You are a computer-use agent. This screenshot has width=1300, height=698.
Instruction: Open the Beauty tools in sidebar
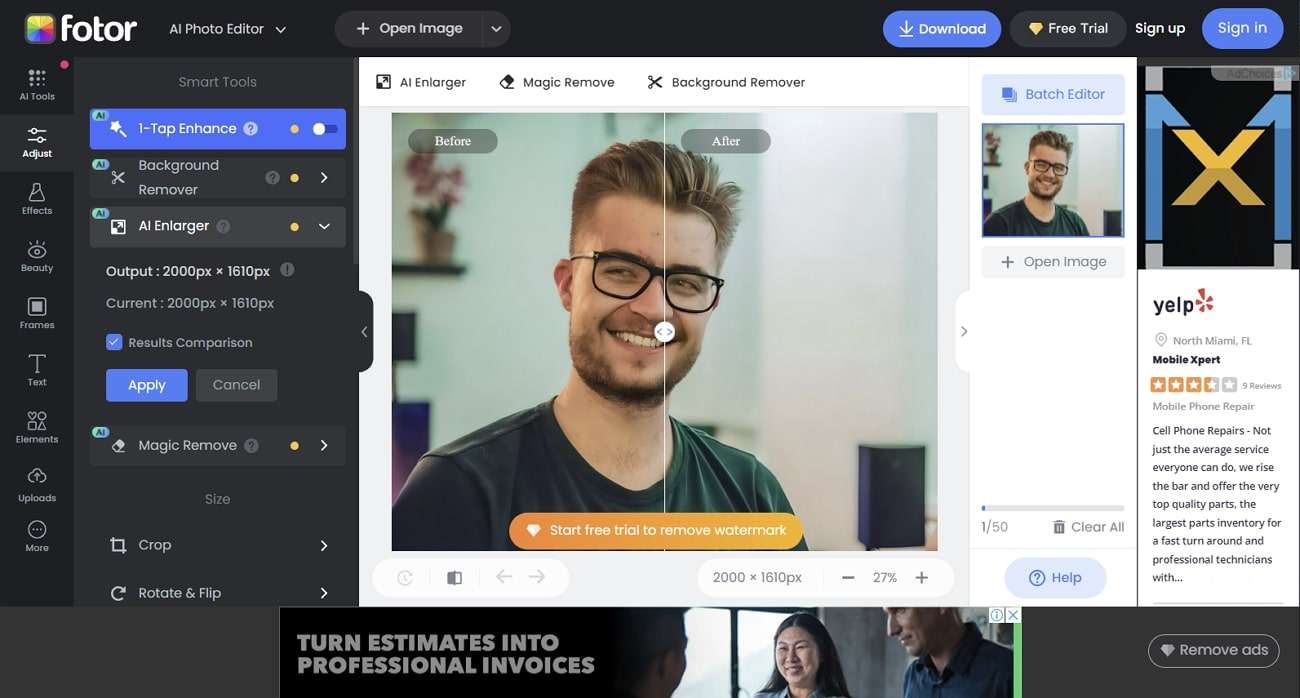pos(37,255)
